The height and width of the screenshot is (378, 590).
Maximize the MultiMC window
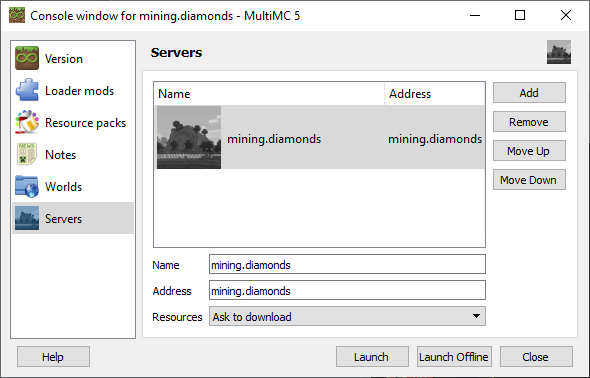click(520, 15)
